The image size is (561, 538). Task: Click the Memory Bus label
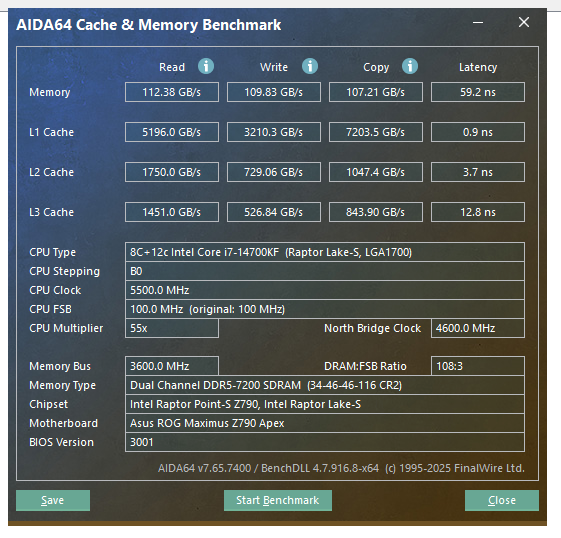click(60, 366)
